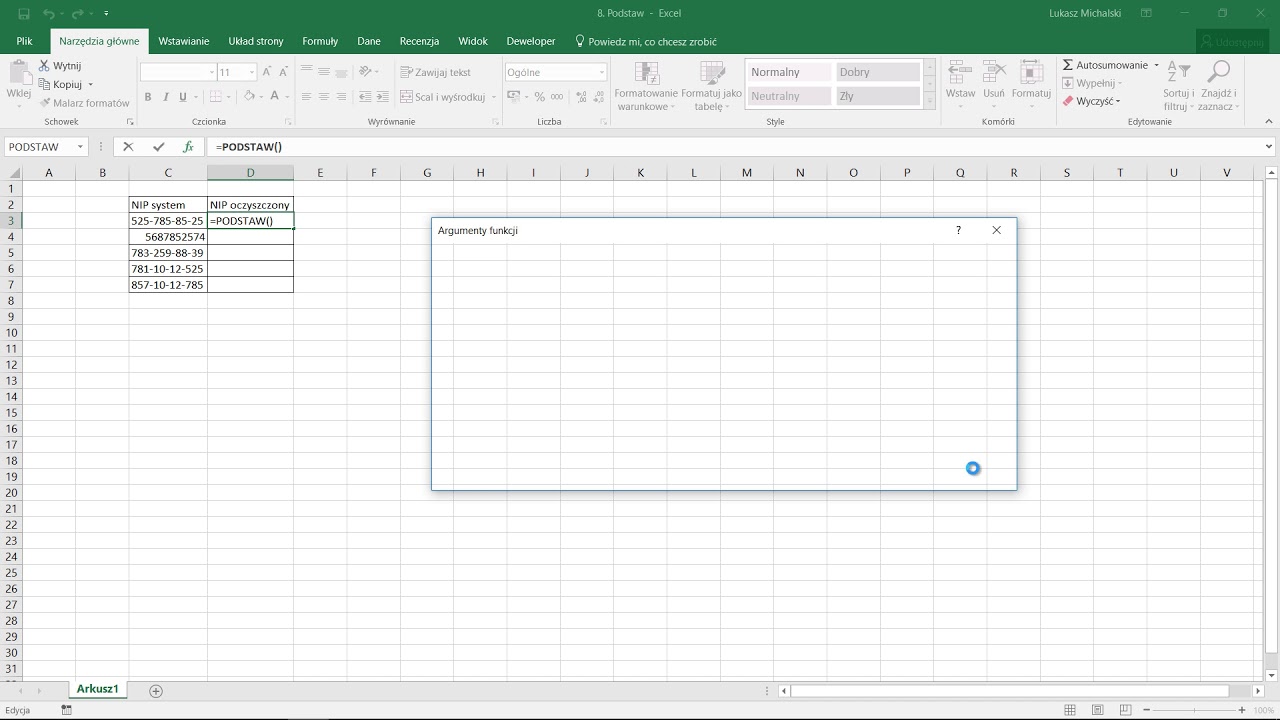Open the Ogólne number format dropdown
Screen dimensions: 1280x720
(601, 72)
